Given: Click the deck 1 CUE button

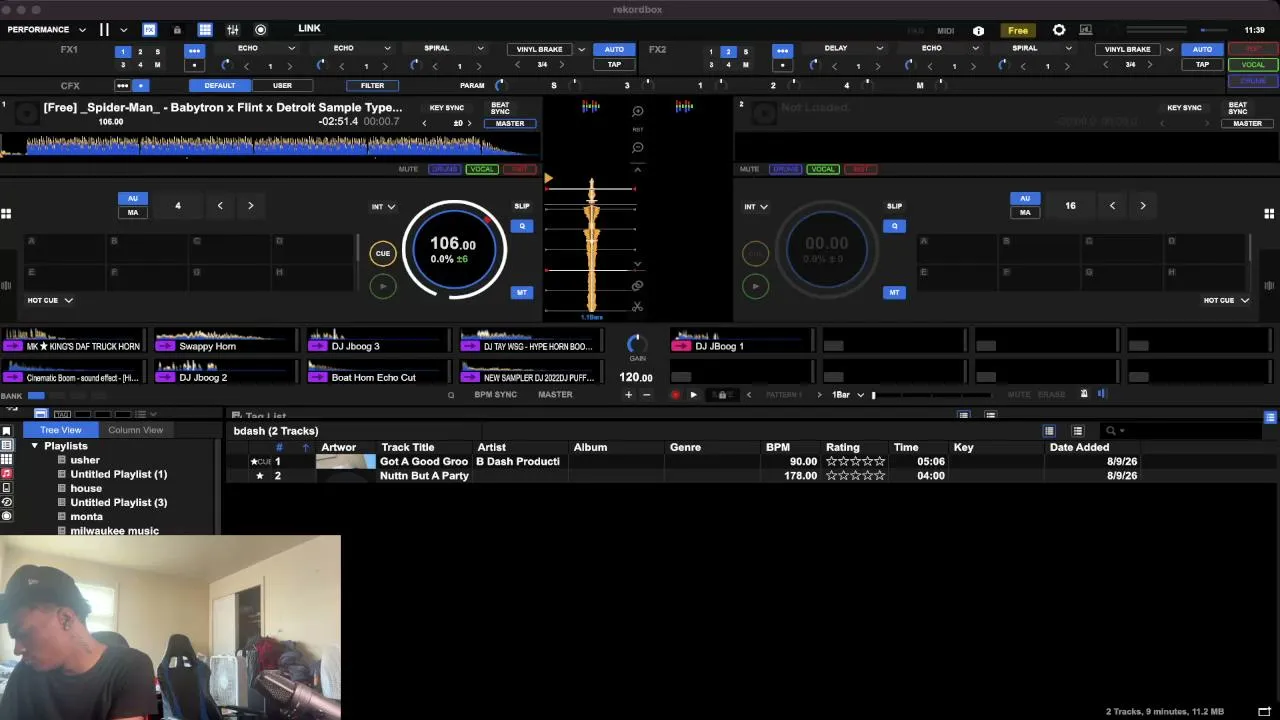Looking at the screenshot, I should (383, 253).
